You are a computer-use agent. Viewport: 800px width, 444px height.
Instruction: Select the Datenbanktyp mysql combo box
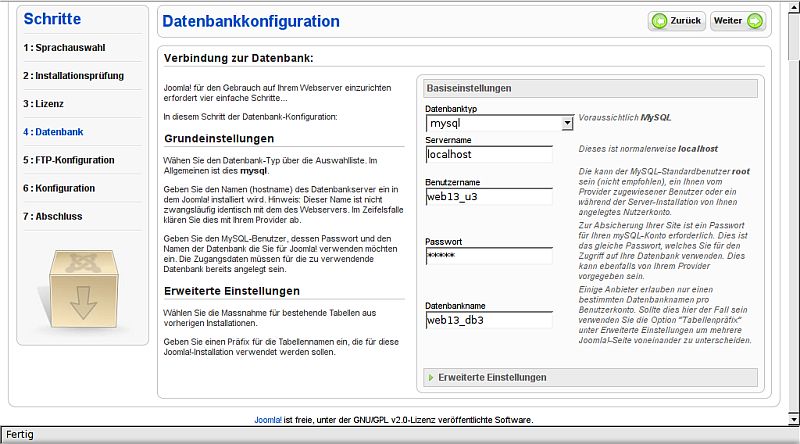(x=499, y=123)
